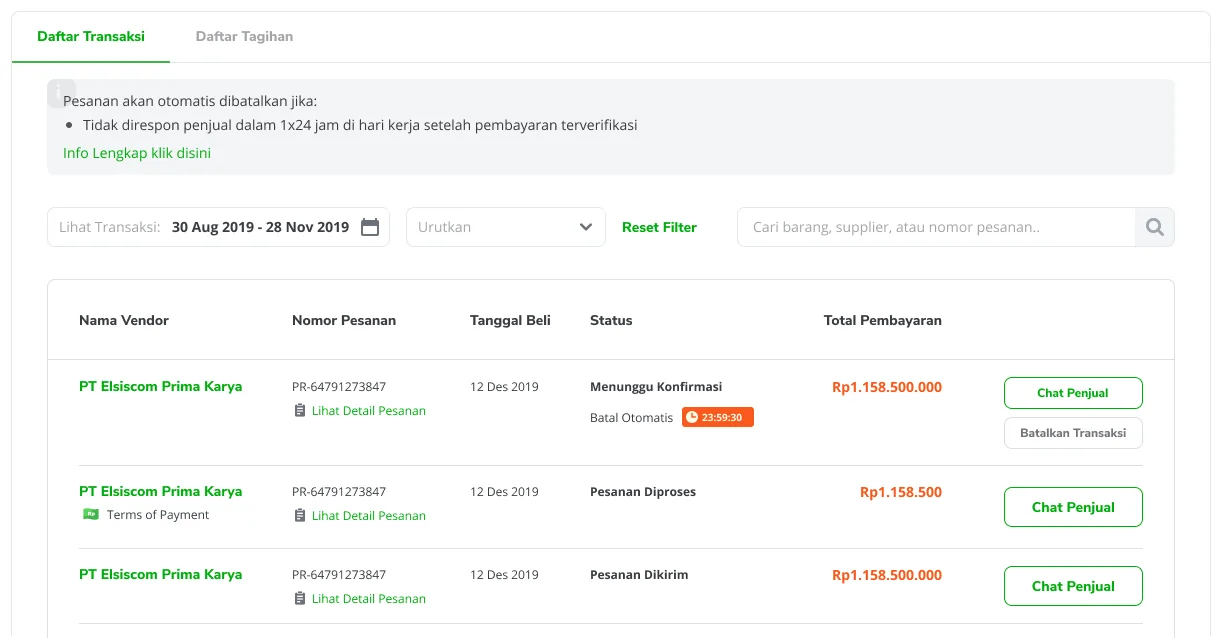Click the clipboard icon in the Pesanan Diproses row
The image size is (1222, 638).
click(300, 516)
